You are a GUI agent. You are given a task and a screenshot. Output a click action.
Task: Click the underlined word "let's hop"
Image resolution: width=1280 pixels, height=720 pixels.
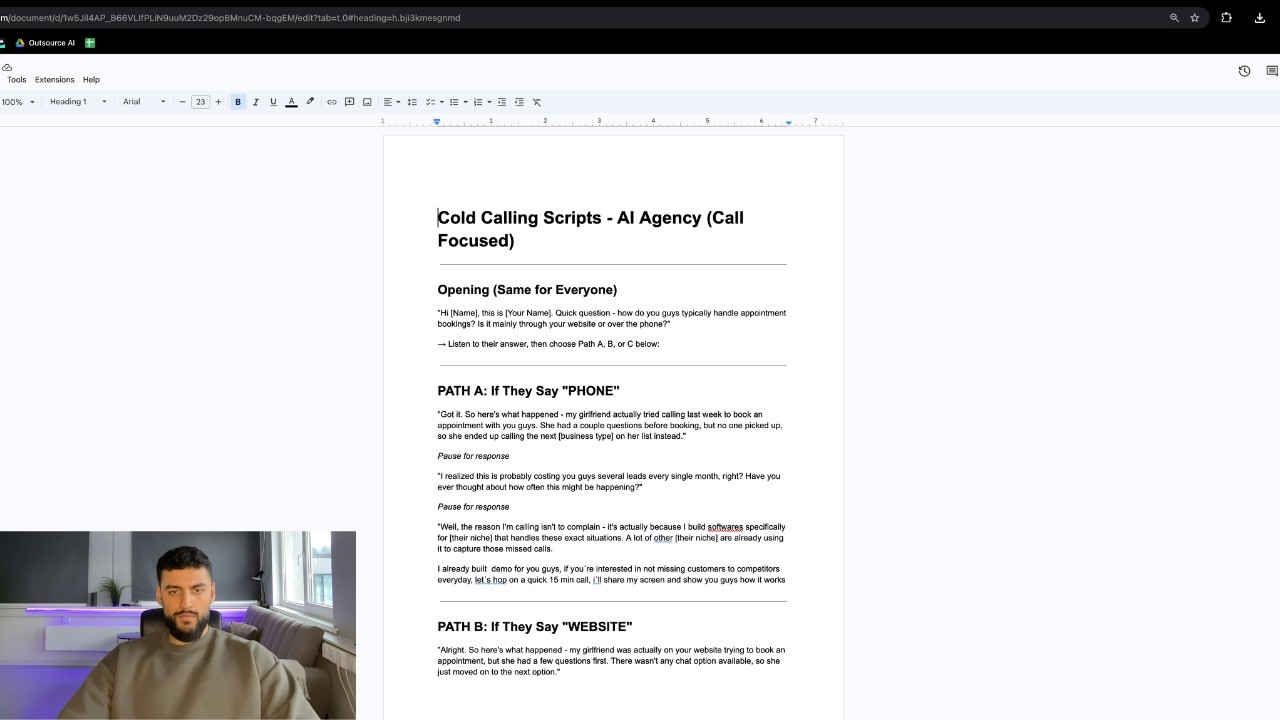[x=491, y=580]
